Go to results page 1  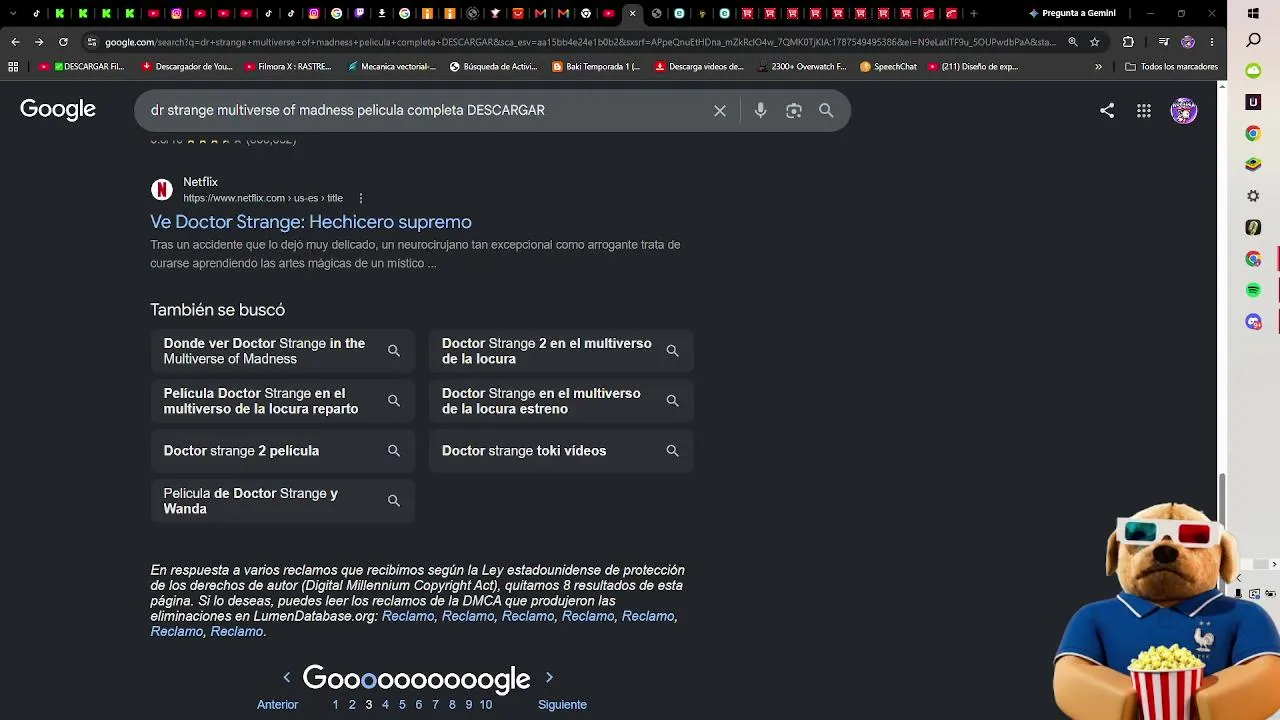click(x=336, y=705)
